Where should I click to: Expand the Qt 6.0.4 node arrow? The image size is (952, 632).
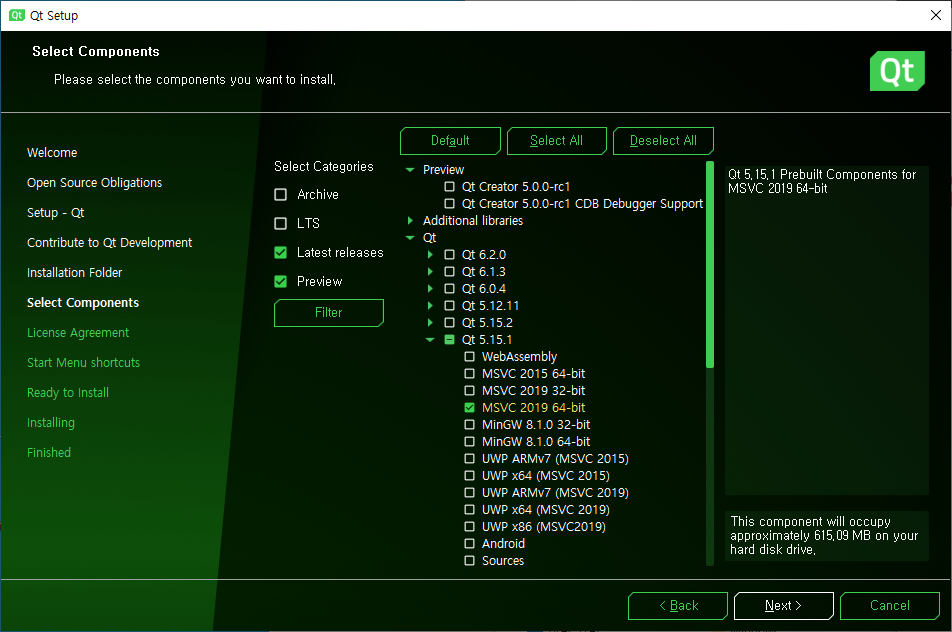pyautogui.click(x=430, y=288)
